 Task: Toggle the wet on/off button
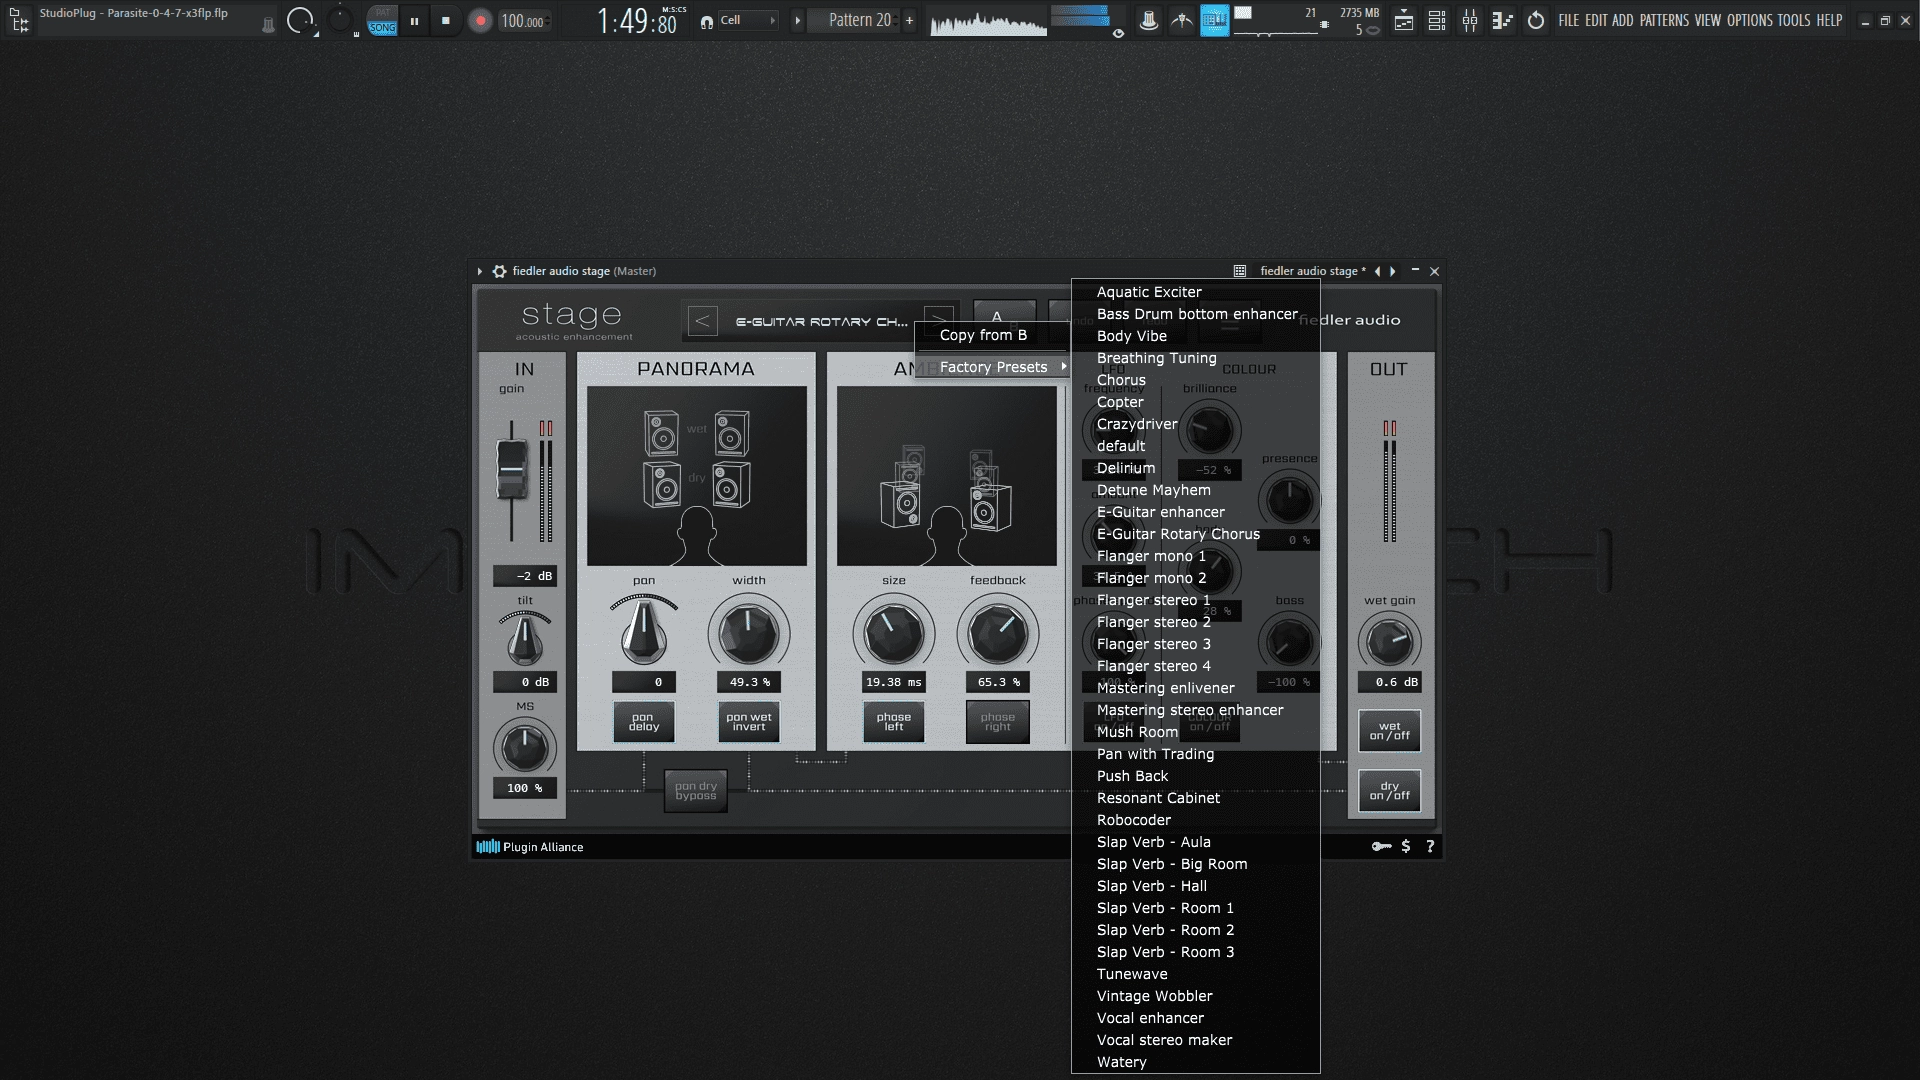(1389, 731)
